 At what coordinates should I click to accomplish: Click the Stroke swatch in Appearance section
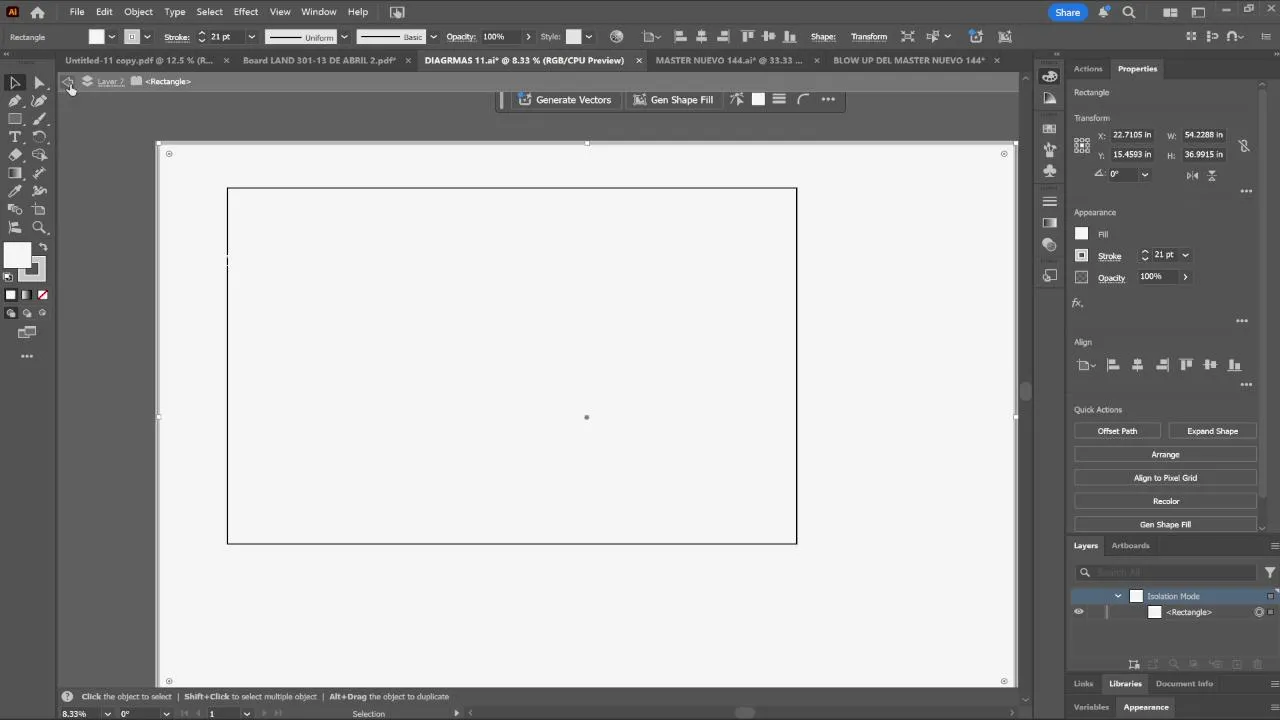click(1081, 256)
